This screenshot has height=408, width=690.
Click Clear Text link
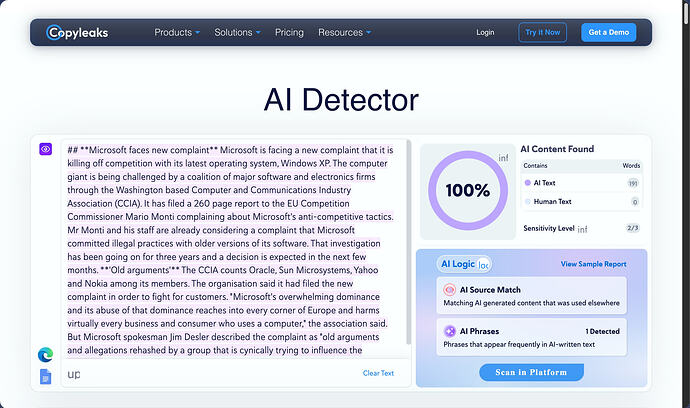click(x=378, y=373)
